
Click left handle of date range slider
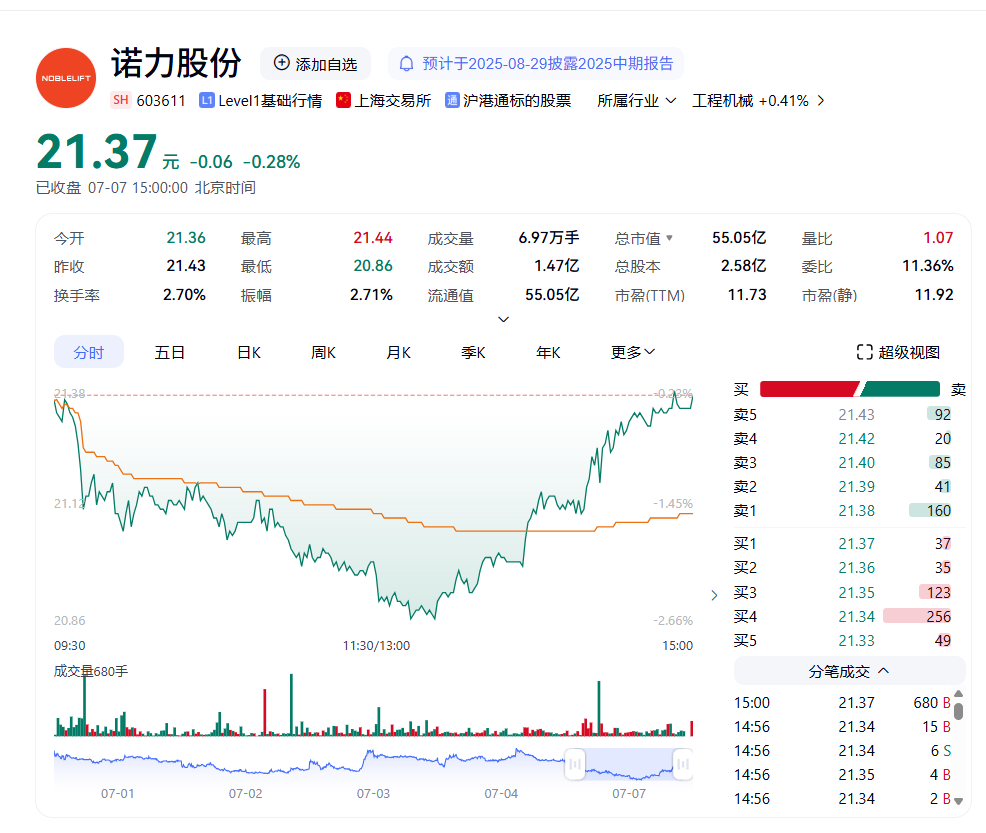(575, 764)
